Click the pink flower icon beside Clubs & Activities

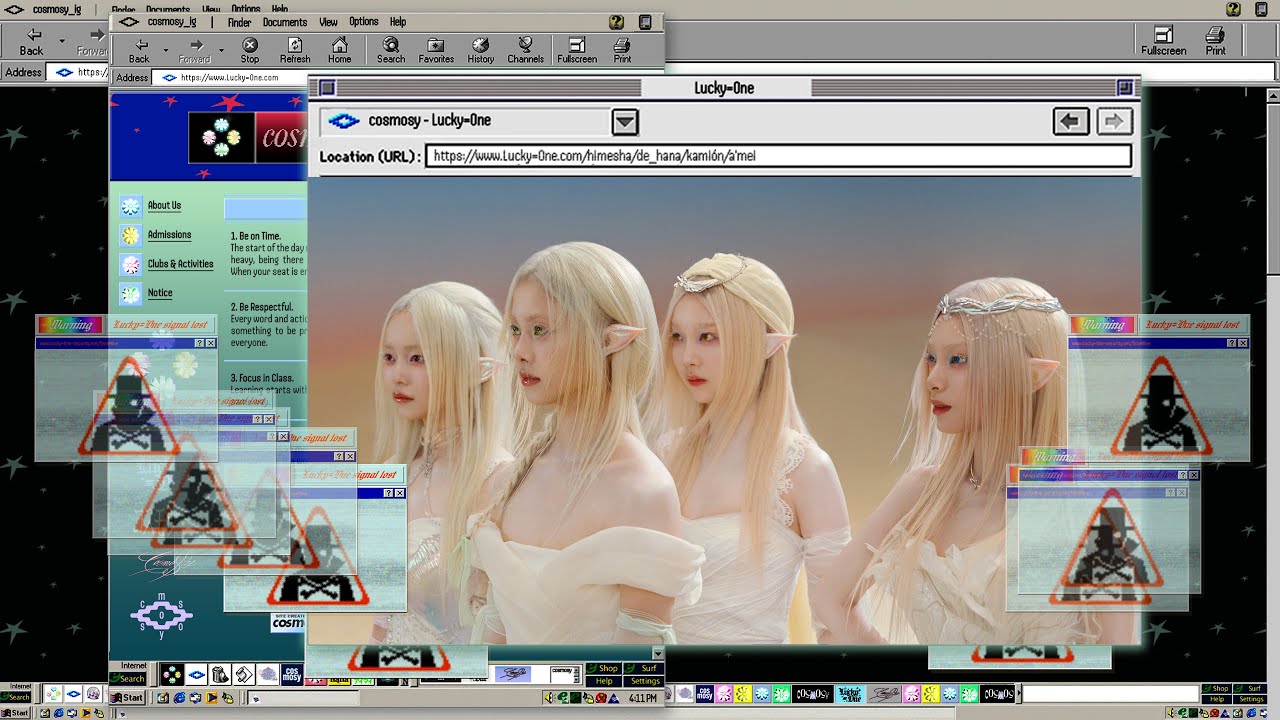pos(130,265)
